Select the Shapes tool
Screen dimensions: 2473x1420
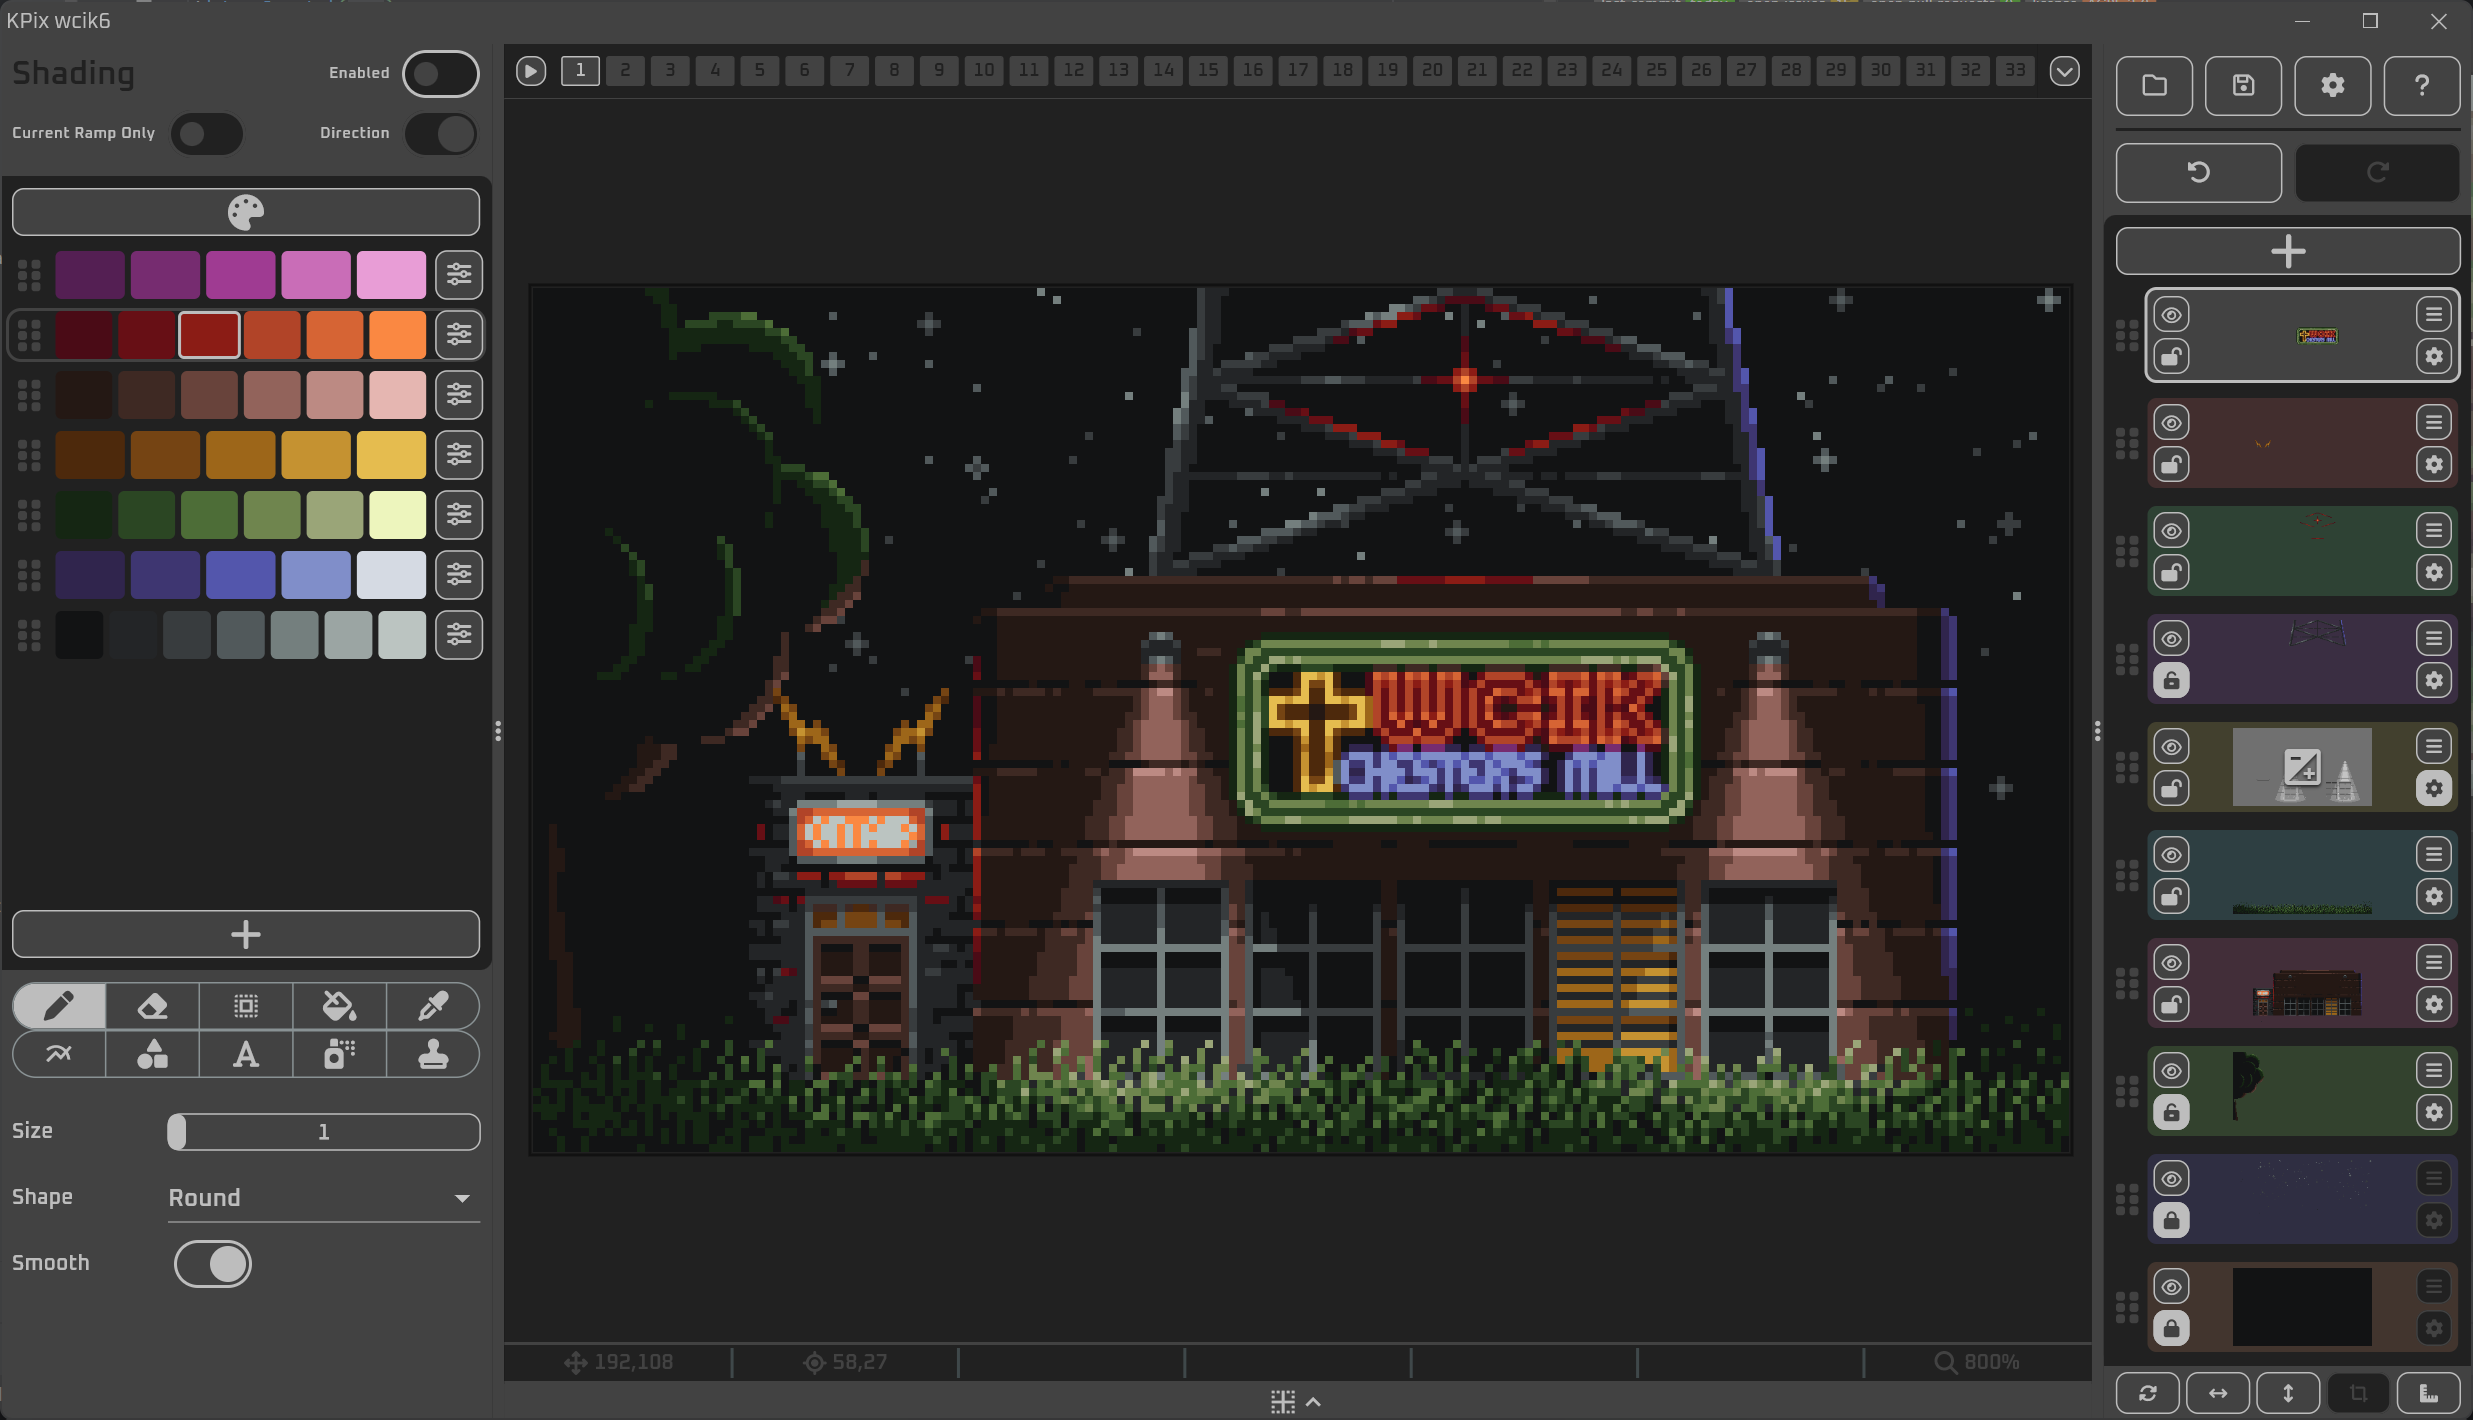point(152,1055)
